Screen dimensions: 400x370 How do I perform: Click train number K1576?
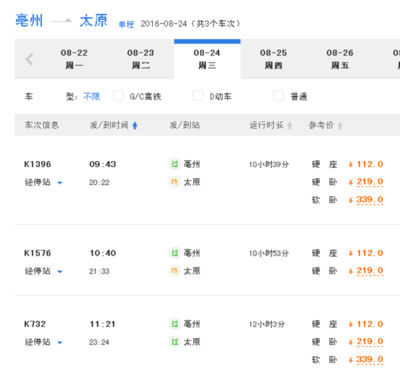click(38, 253)
